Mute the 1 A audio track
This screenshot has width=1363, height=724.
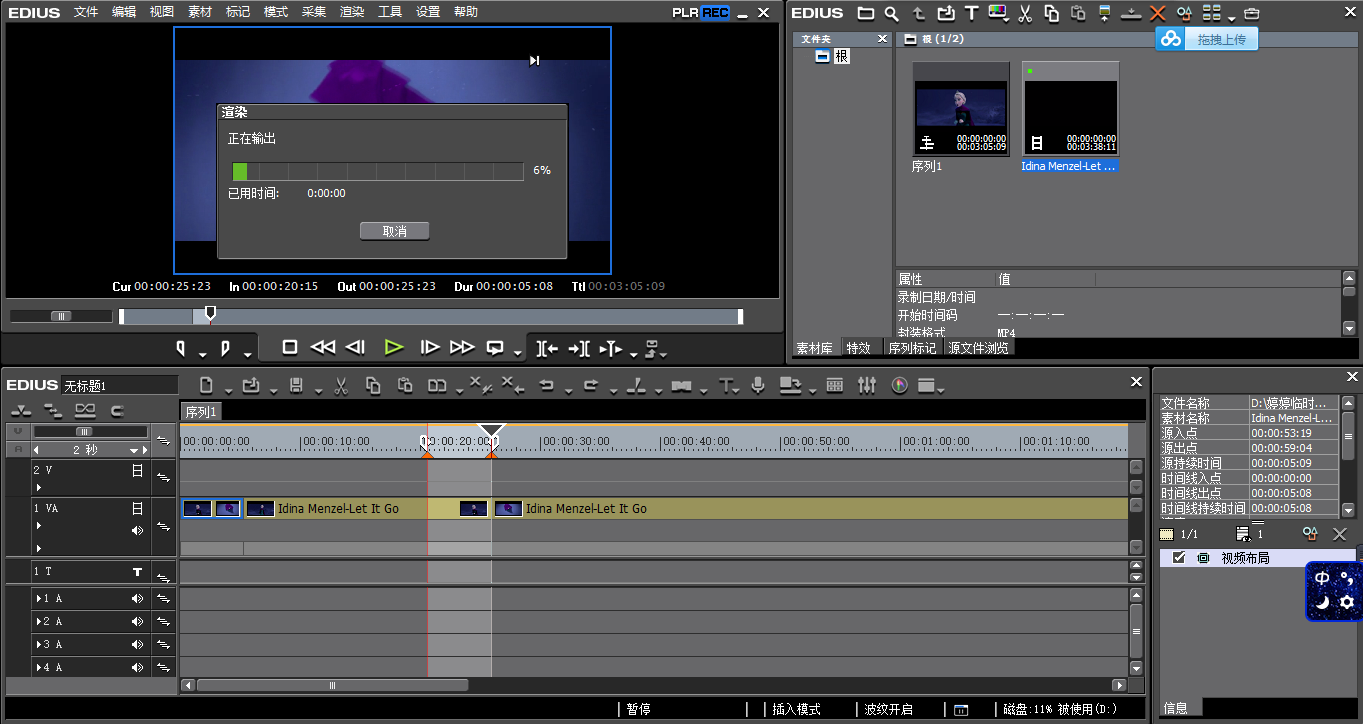[x=137, y=598]
